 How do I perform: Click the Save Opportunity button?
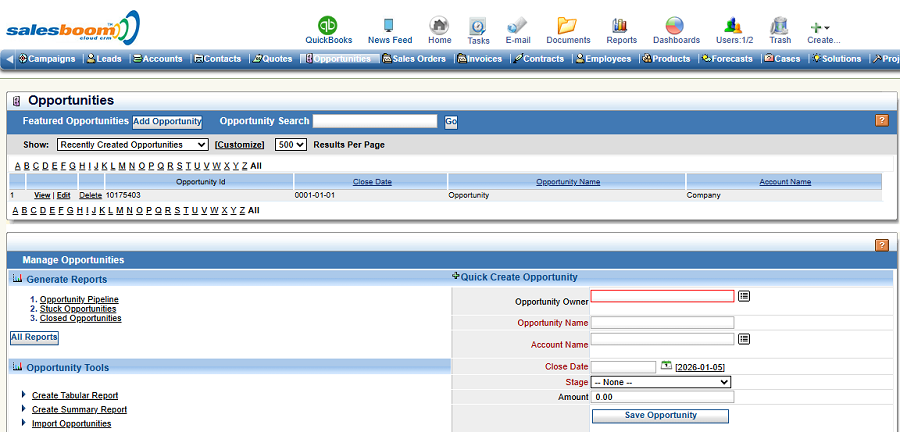(x=660, y=415)
